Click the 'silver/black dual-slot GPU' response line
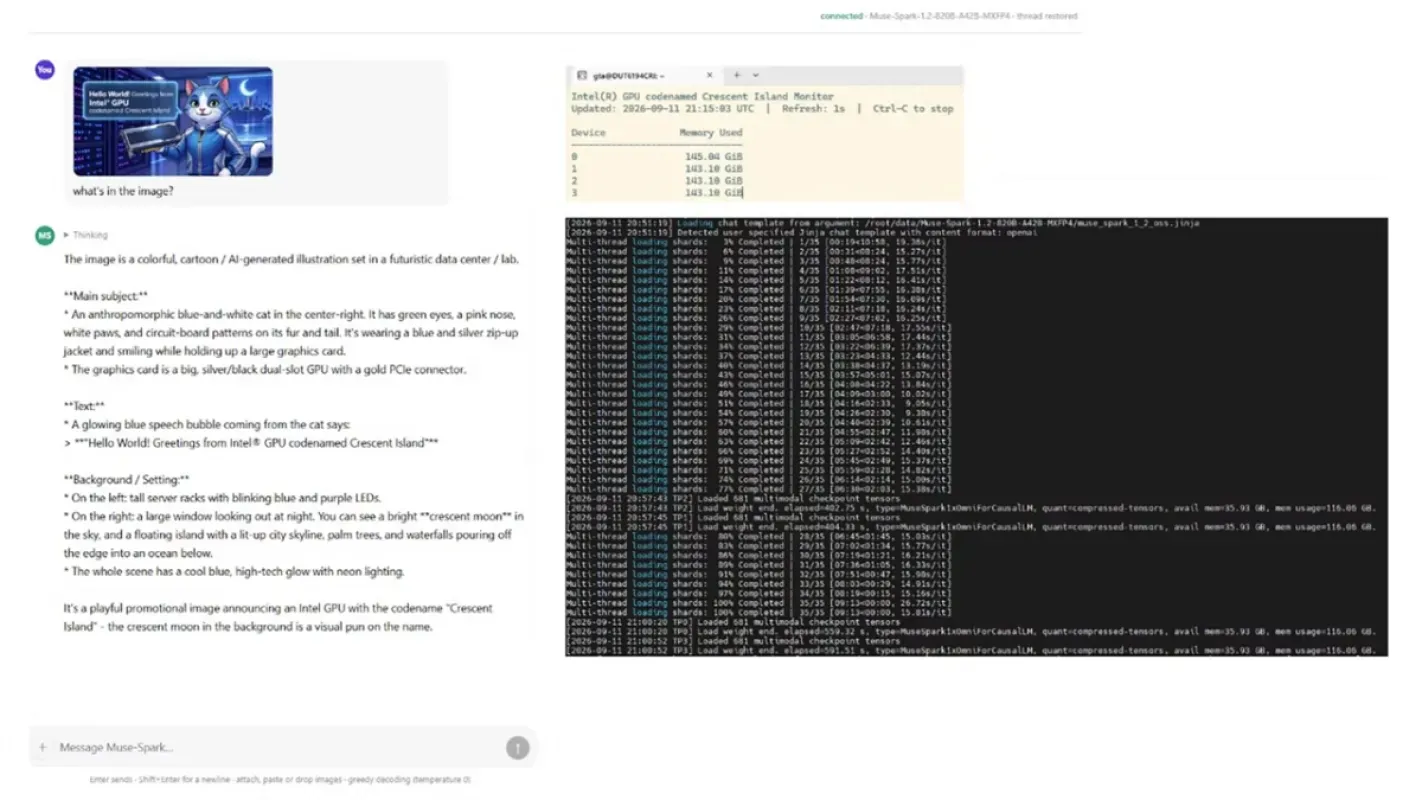Image resolution: width=1422 pixels, height=800 pixels. point(265,370)
